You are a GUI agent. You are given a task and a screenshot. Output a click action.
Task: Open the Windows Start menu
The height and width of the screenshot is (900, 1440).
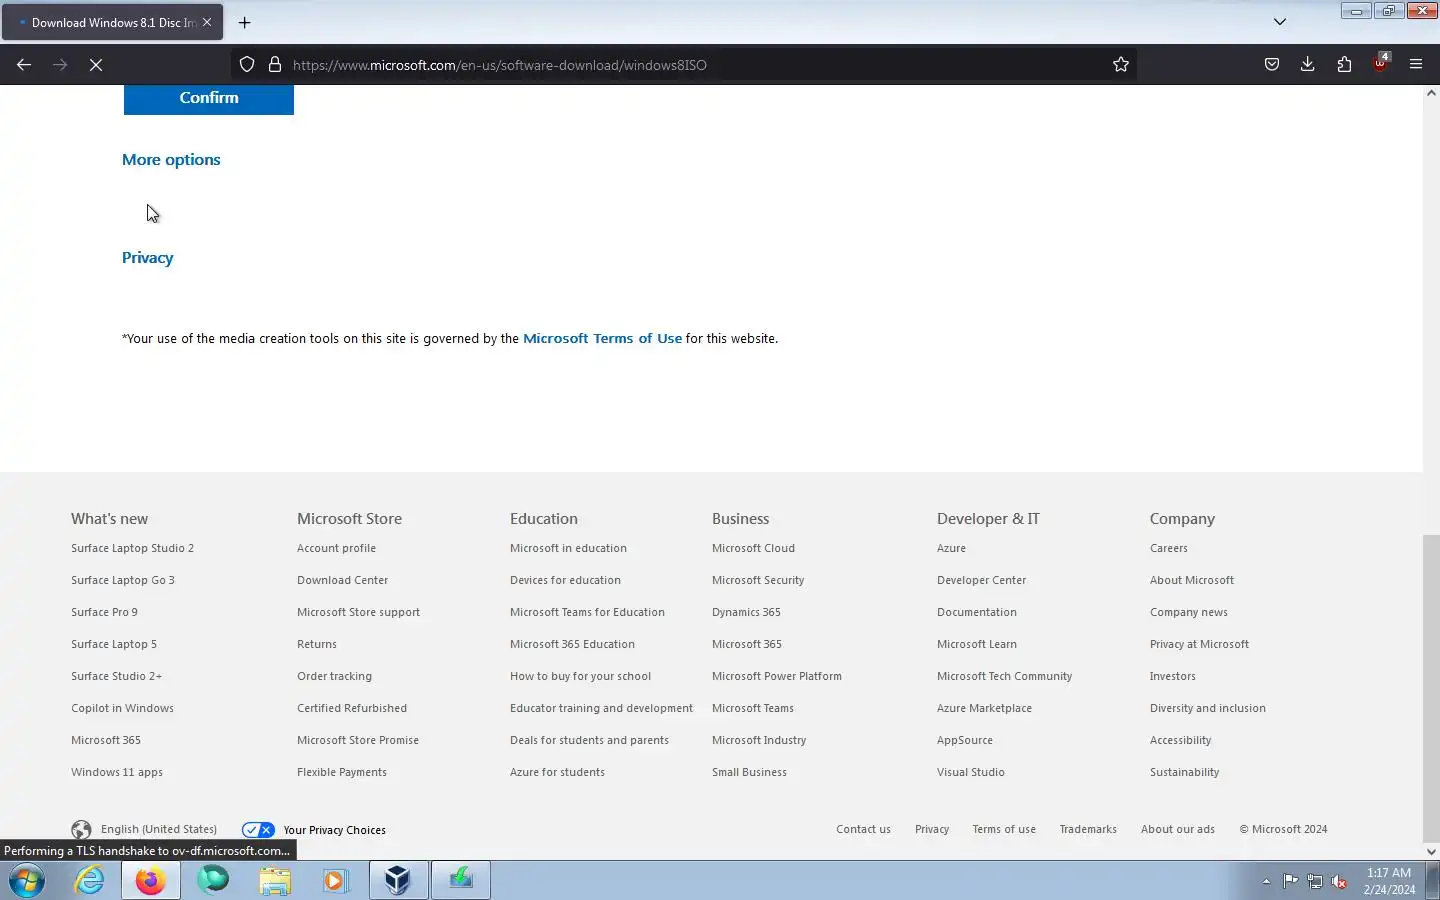click(x=27, y=881)
